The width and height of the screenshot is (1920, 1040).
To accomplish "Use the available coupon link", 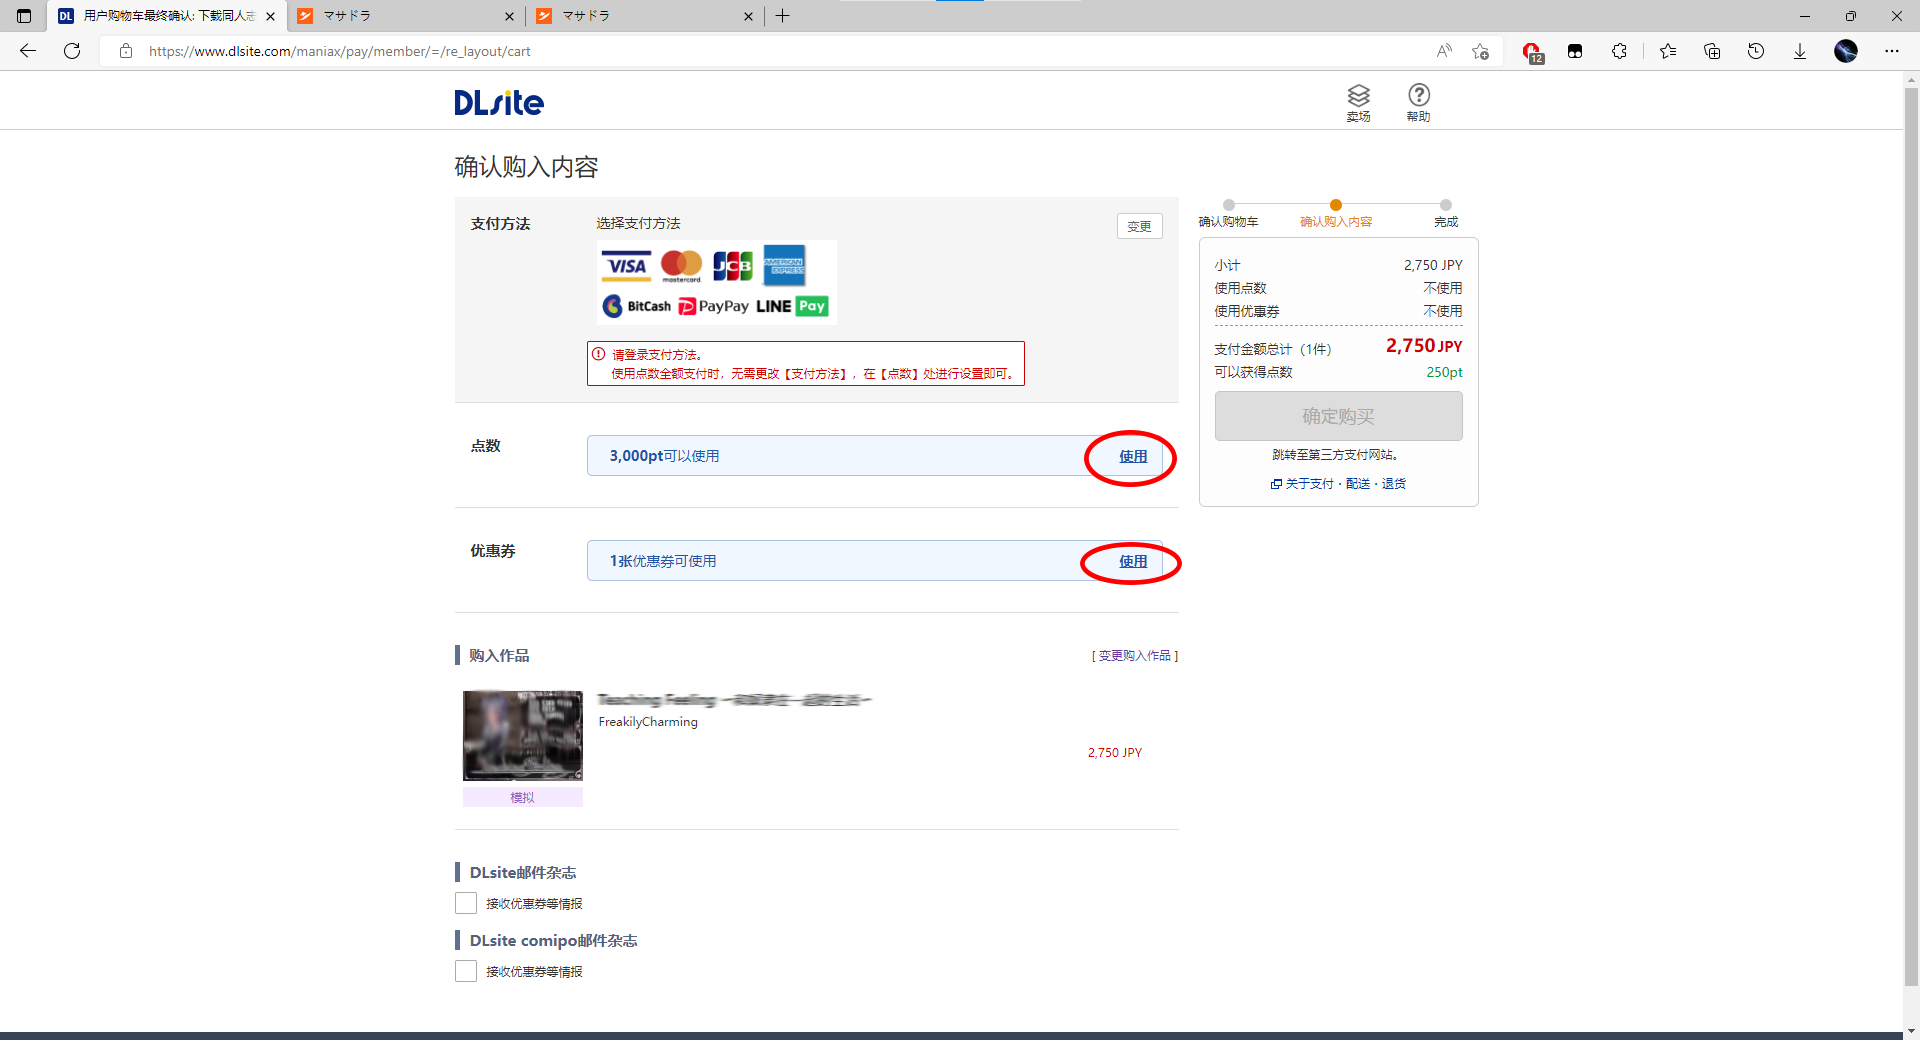I will 1133,561.
